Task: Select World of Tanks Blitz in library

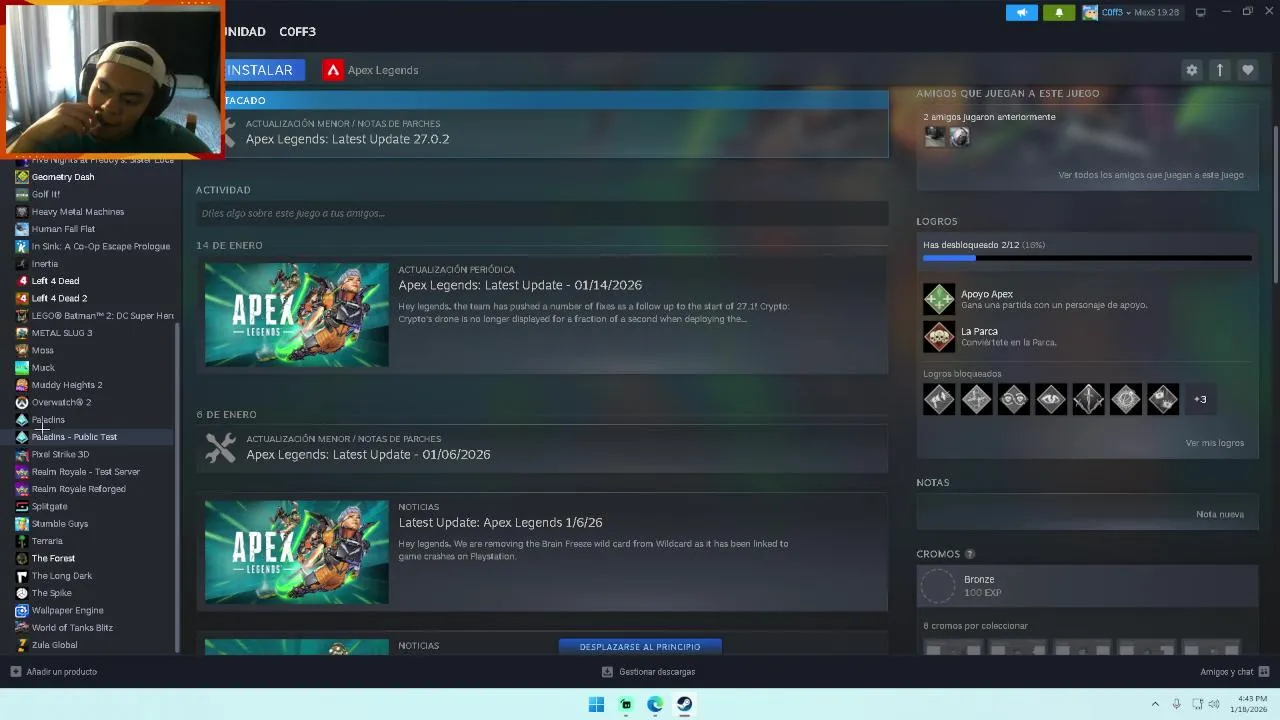Action: (72, 628)
